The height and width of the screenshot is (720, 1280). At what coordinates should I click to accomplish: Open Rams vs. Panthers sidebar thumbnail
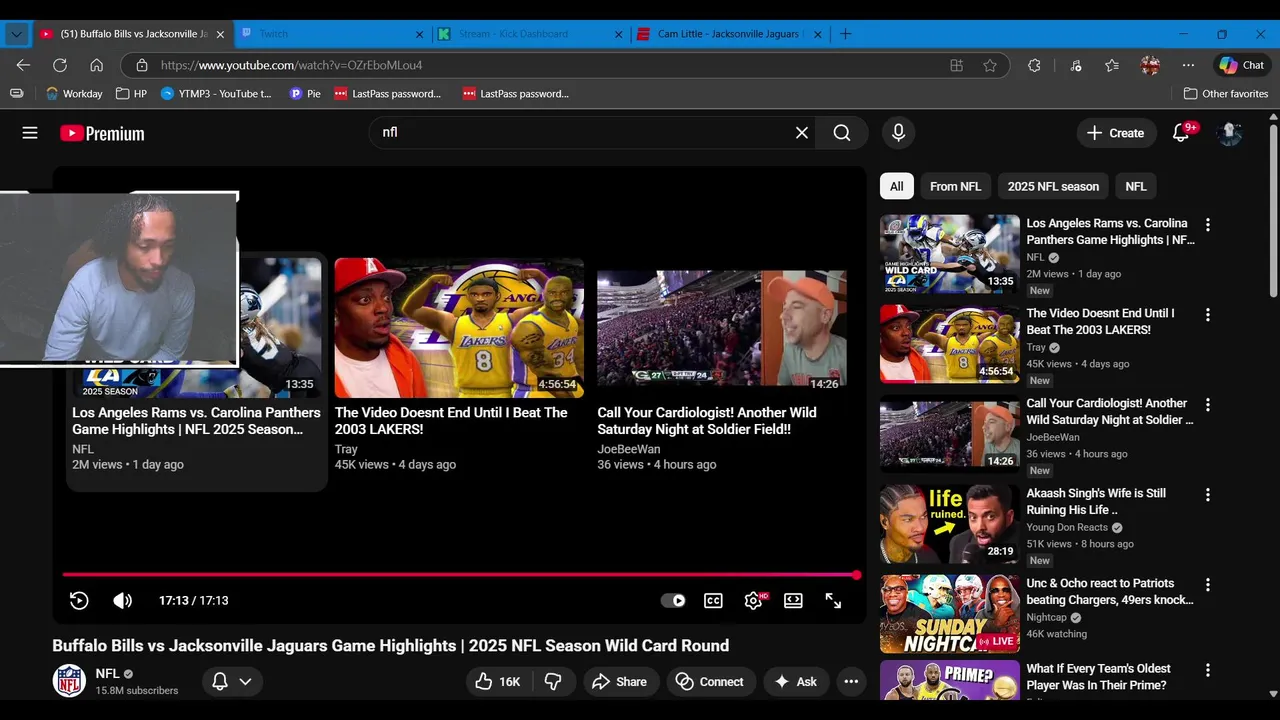click(950, 254)
